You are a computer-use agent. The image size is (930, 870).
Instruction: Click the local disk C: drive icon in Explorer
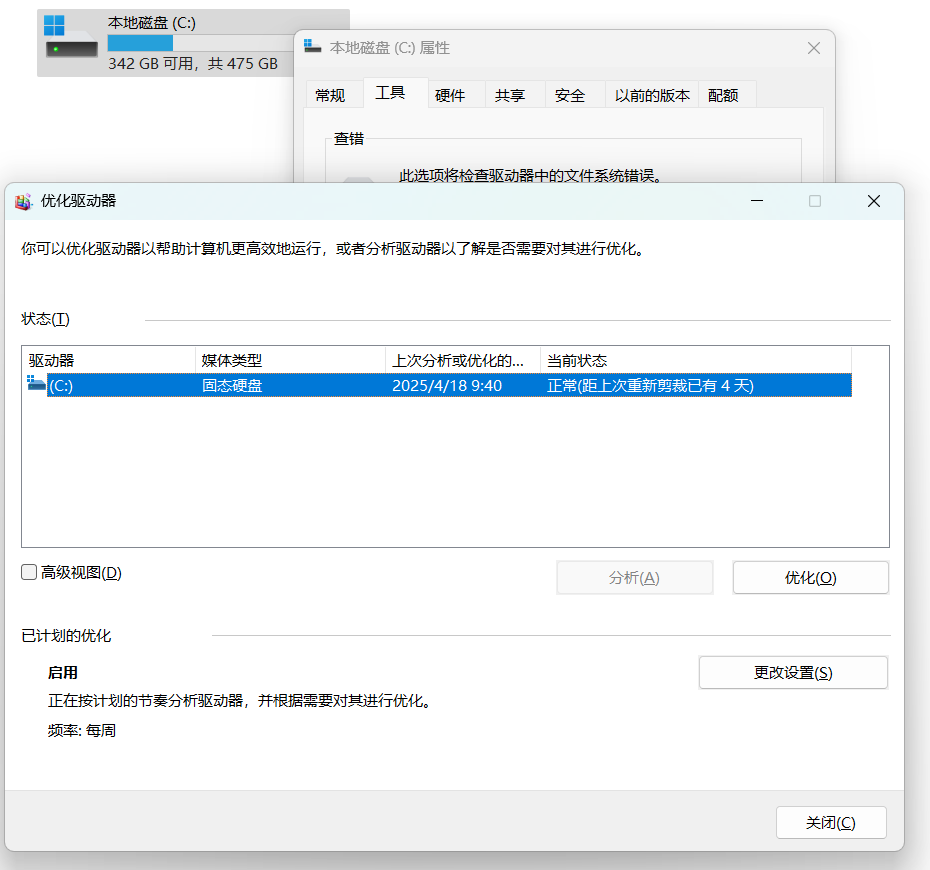click(x=71, y=37)
